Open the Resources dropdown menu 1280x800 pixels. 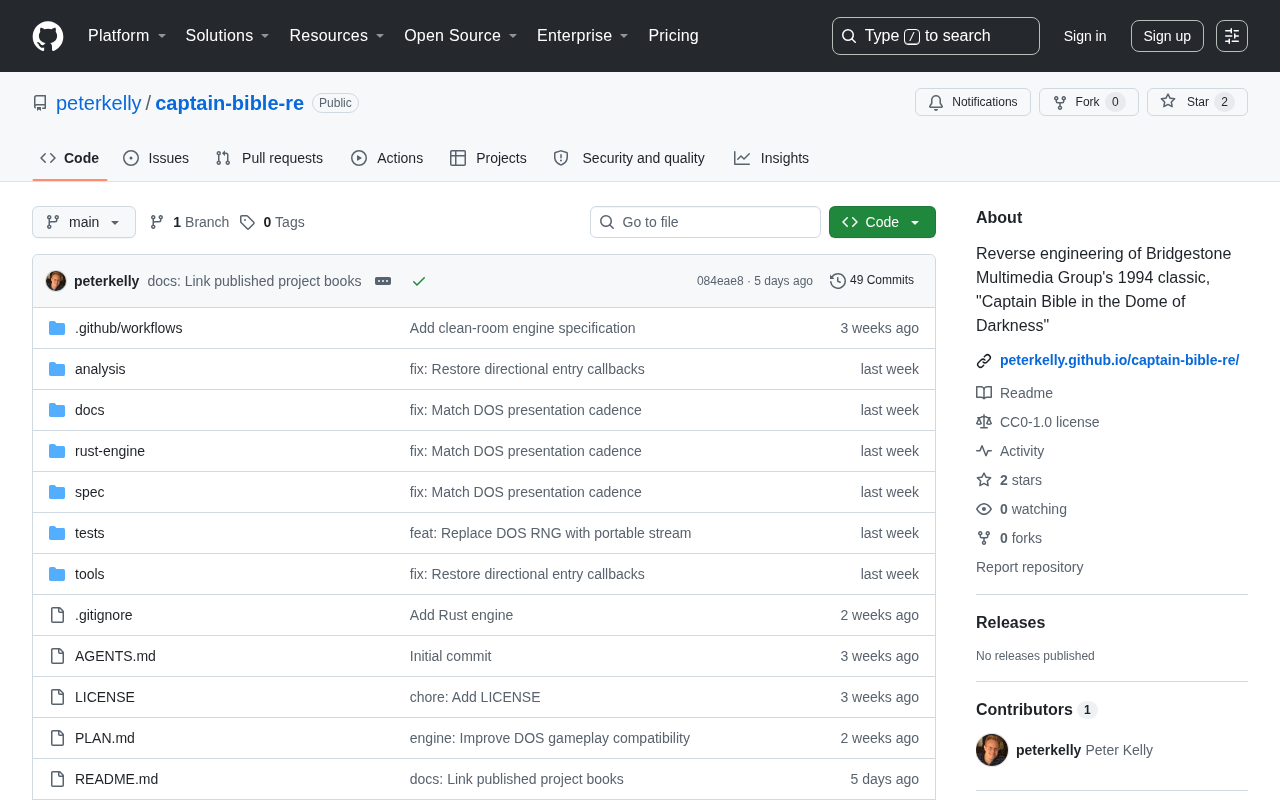coord(337,36)
